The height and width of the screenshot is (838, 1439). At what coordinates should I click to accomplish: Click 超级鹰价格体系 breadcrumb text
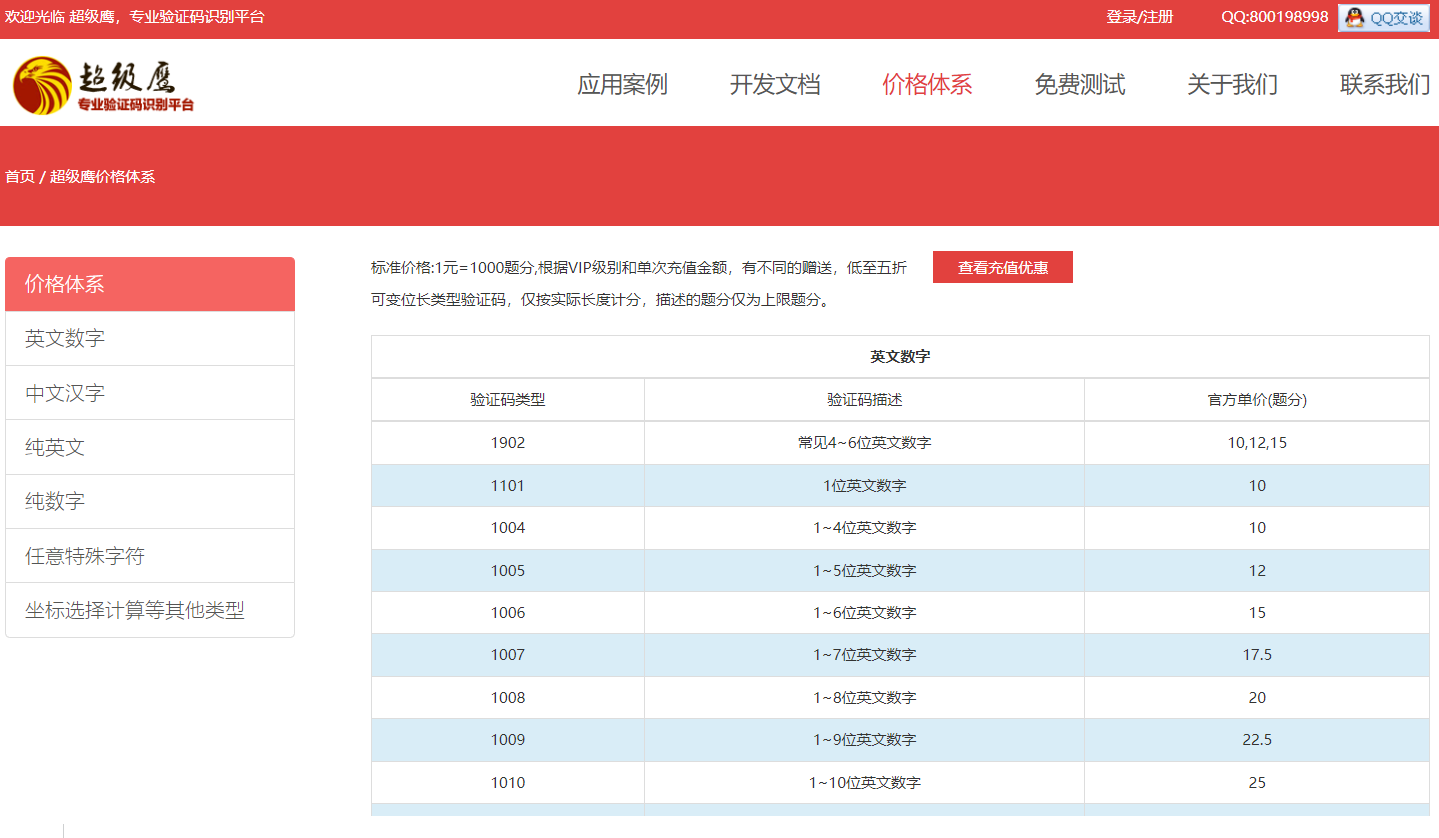102,177
